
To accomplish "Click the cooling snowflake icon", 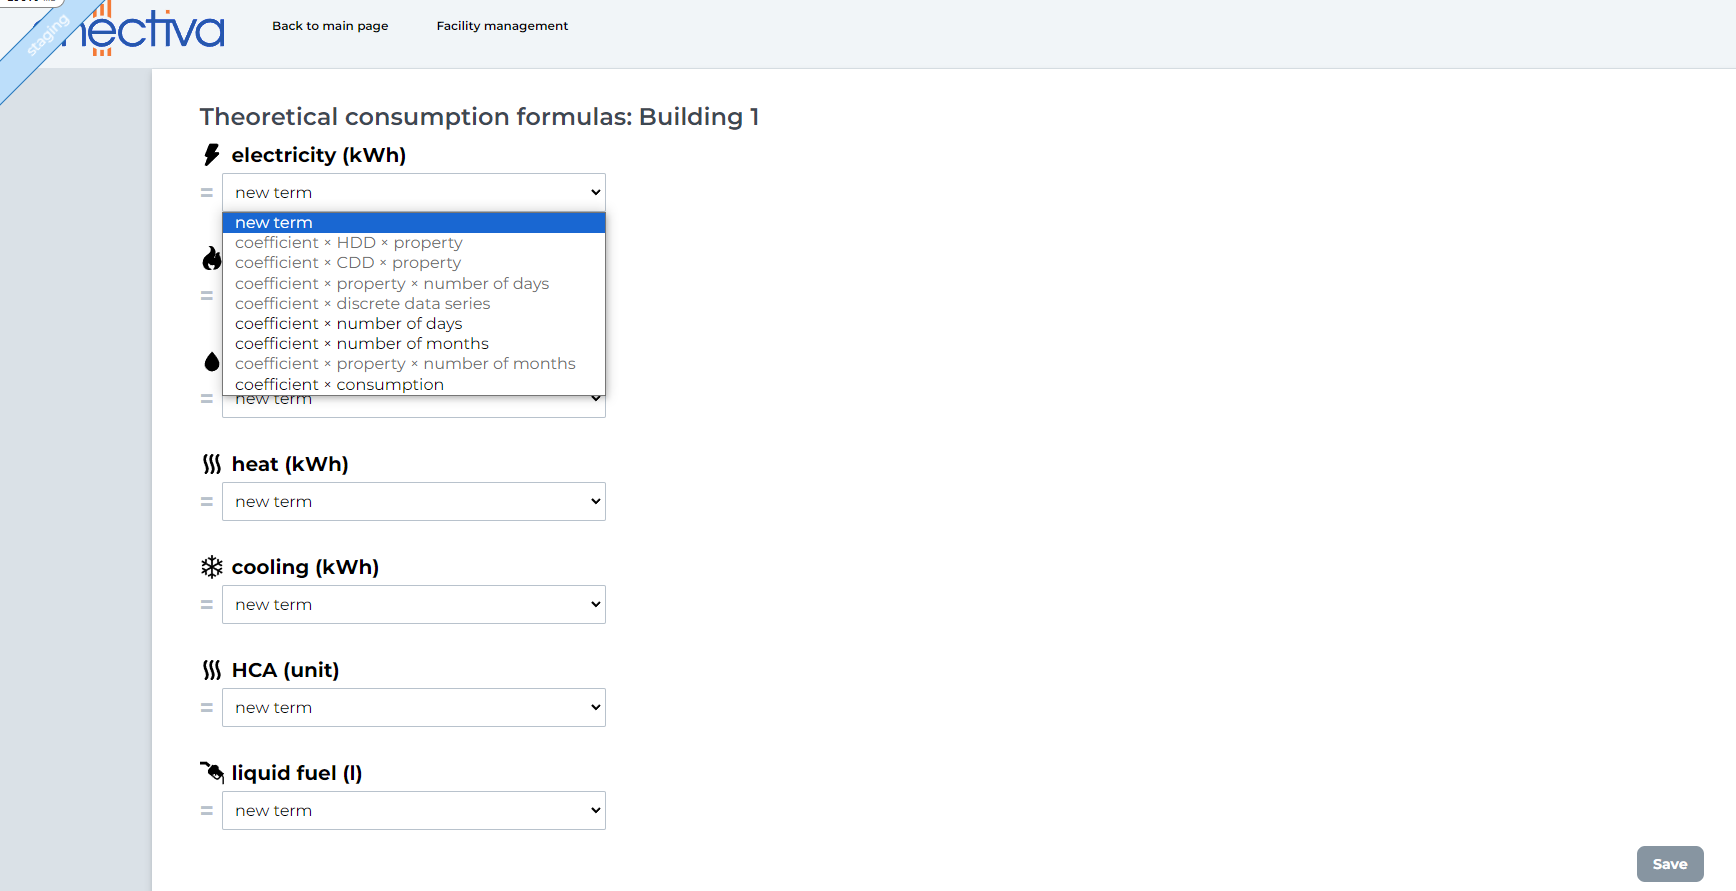I will coord(211,567).
